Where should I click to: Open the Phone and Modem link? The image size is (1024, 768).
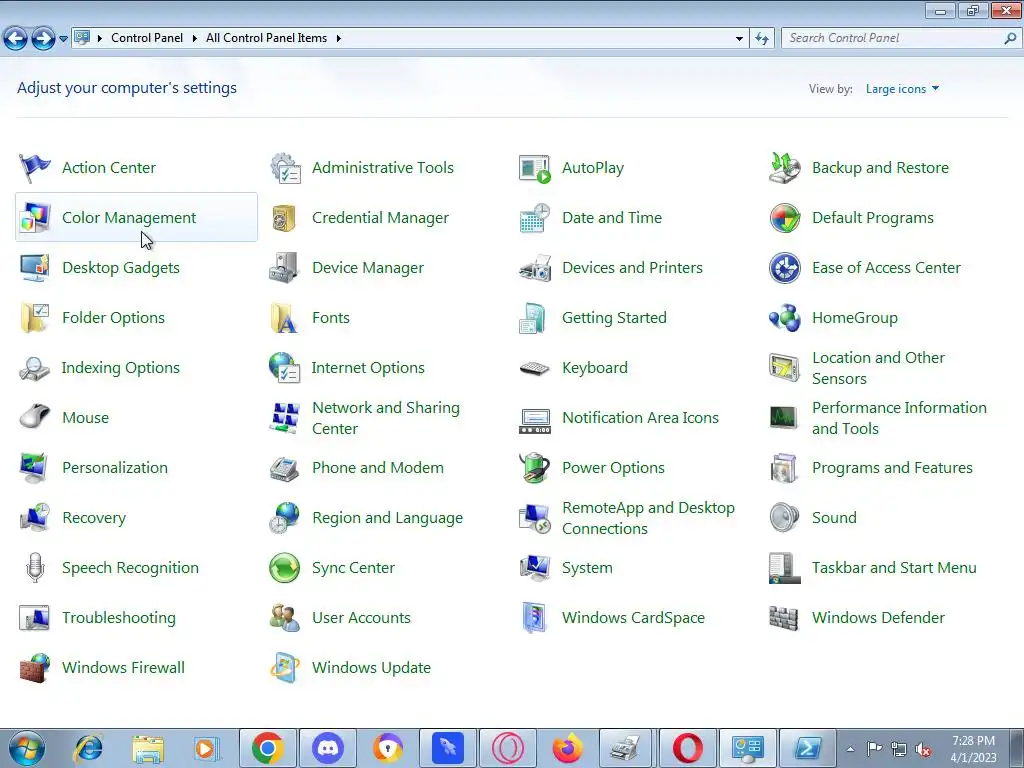pyautogui.click(x=378, y=468)
